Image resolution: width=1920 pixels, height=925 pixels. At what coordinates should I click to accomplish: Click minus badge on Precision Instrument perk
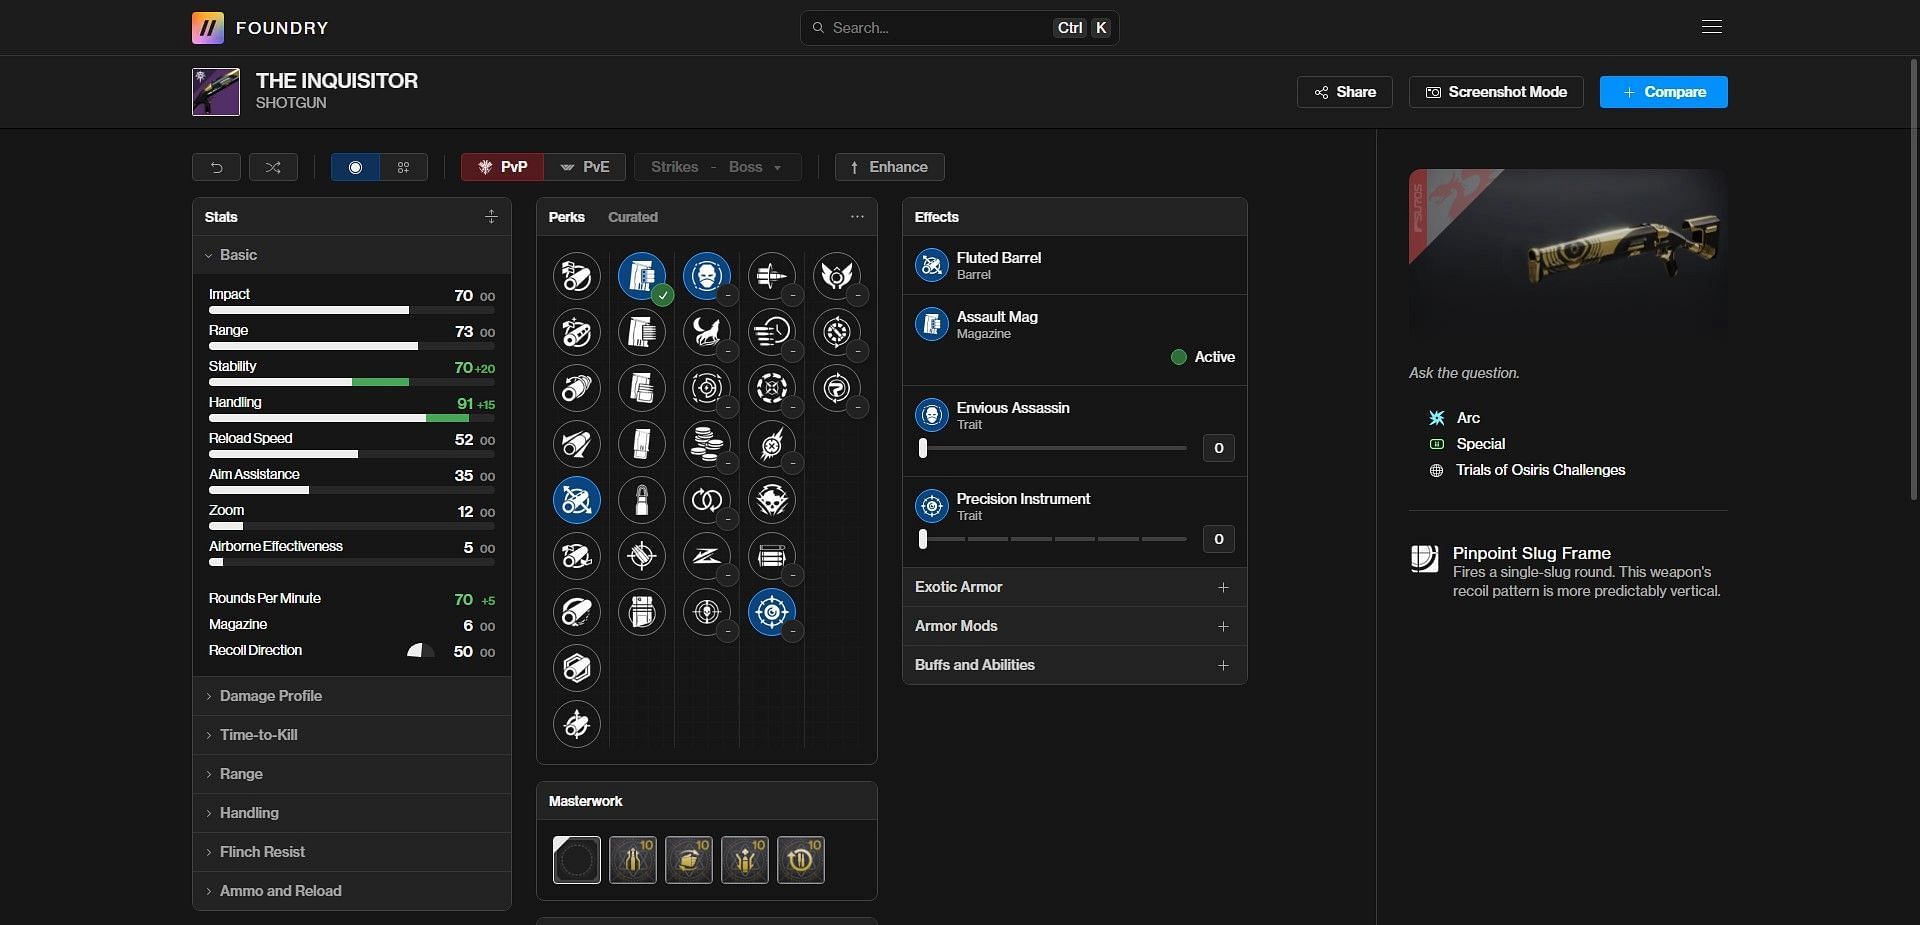793,632
